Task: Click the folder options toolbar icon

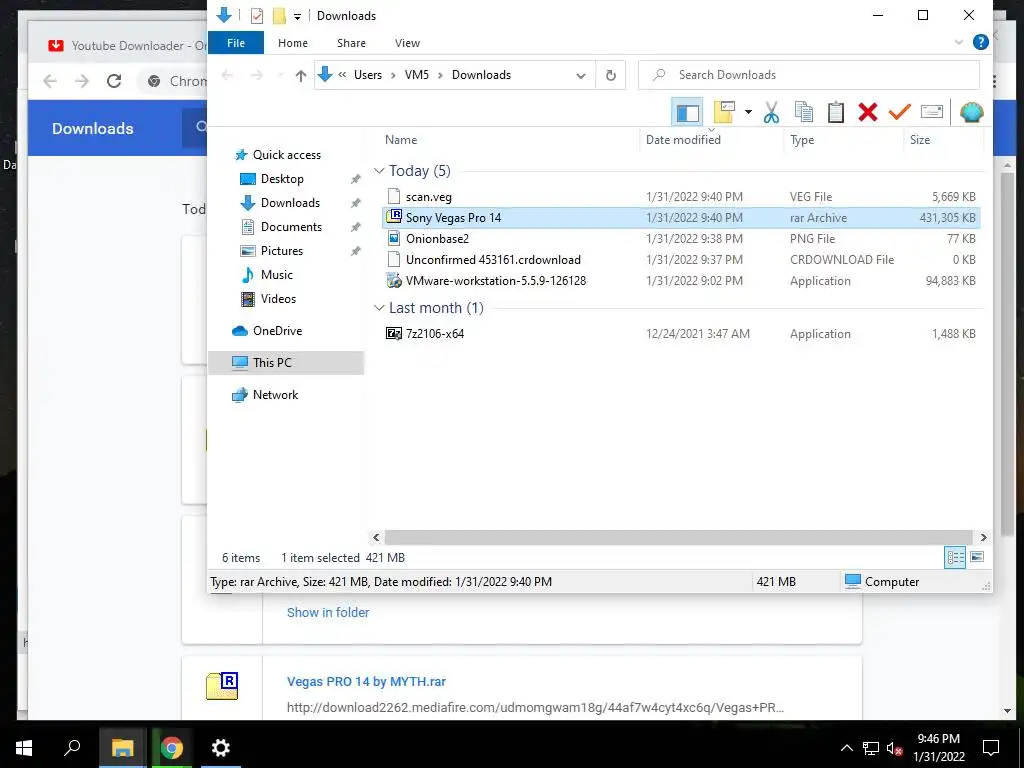Action: click(x=724, y=112)
